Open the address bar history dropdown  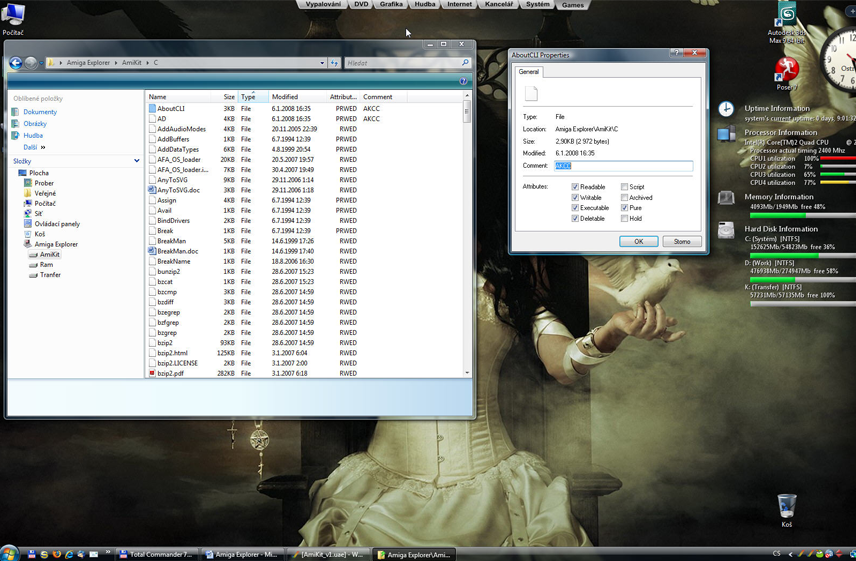tap(322, 63)
